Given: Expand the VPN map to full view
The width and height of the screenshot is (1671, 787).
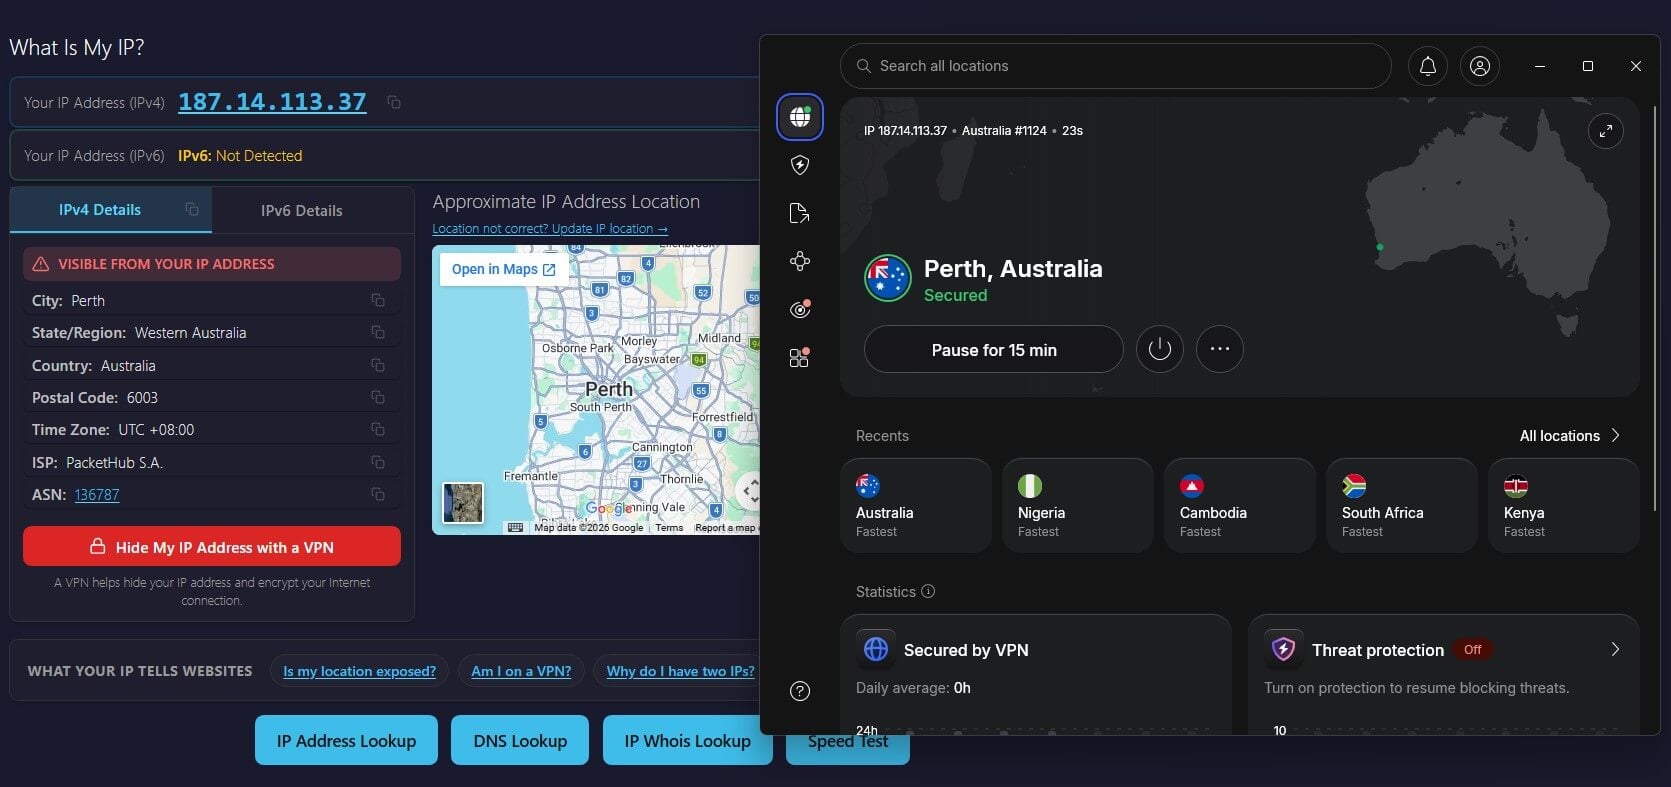Looking at the screenshot, I should coord(1606,131).
